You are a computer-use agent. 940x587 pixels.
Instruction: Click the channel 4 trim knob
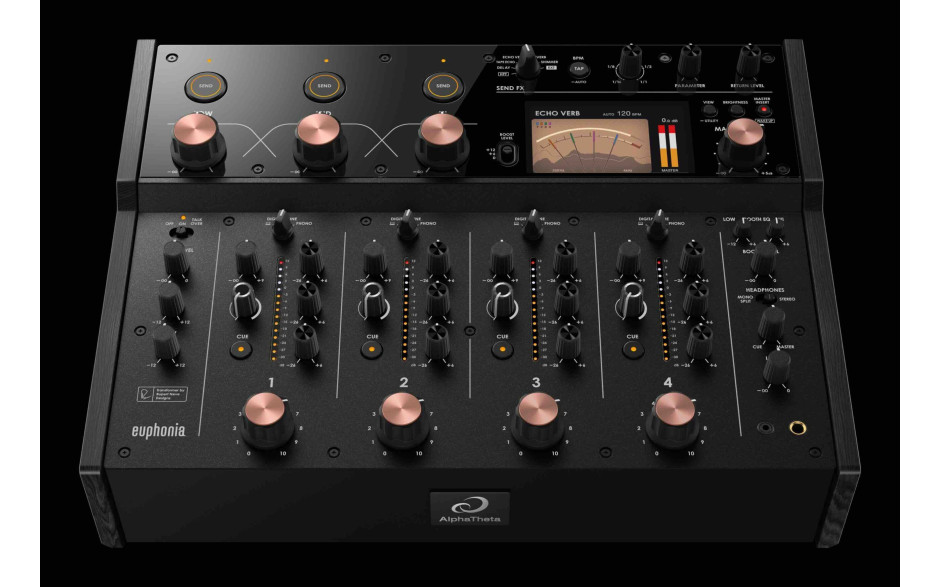click(x=629, y=259)
